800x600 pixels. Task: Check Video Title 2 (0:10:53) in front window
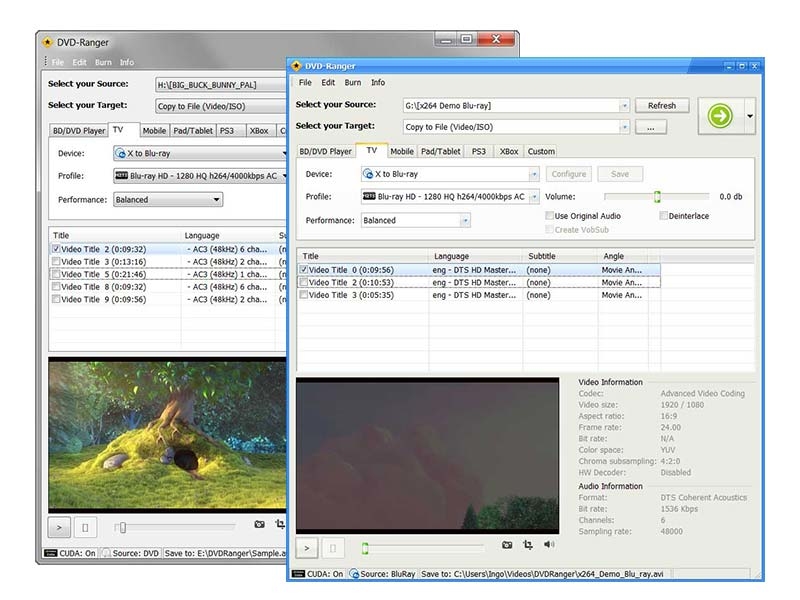304,282
